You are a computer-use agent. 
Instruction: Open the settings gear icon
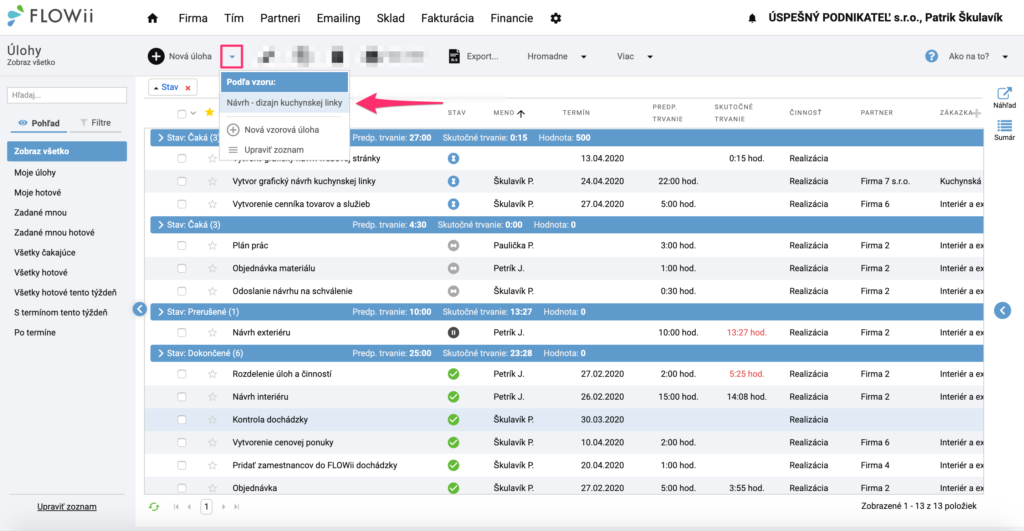(556, 18)
